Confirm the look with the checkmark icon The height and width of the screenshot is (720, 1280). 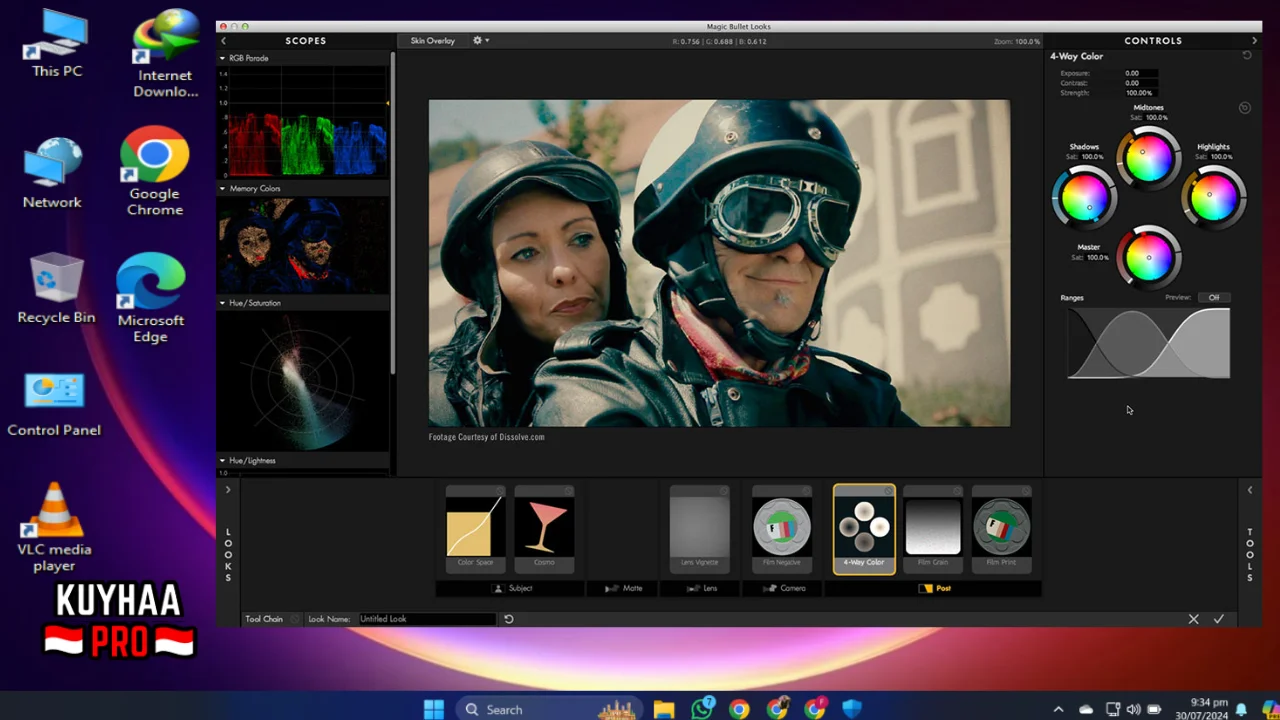point(1219,619)
